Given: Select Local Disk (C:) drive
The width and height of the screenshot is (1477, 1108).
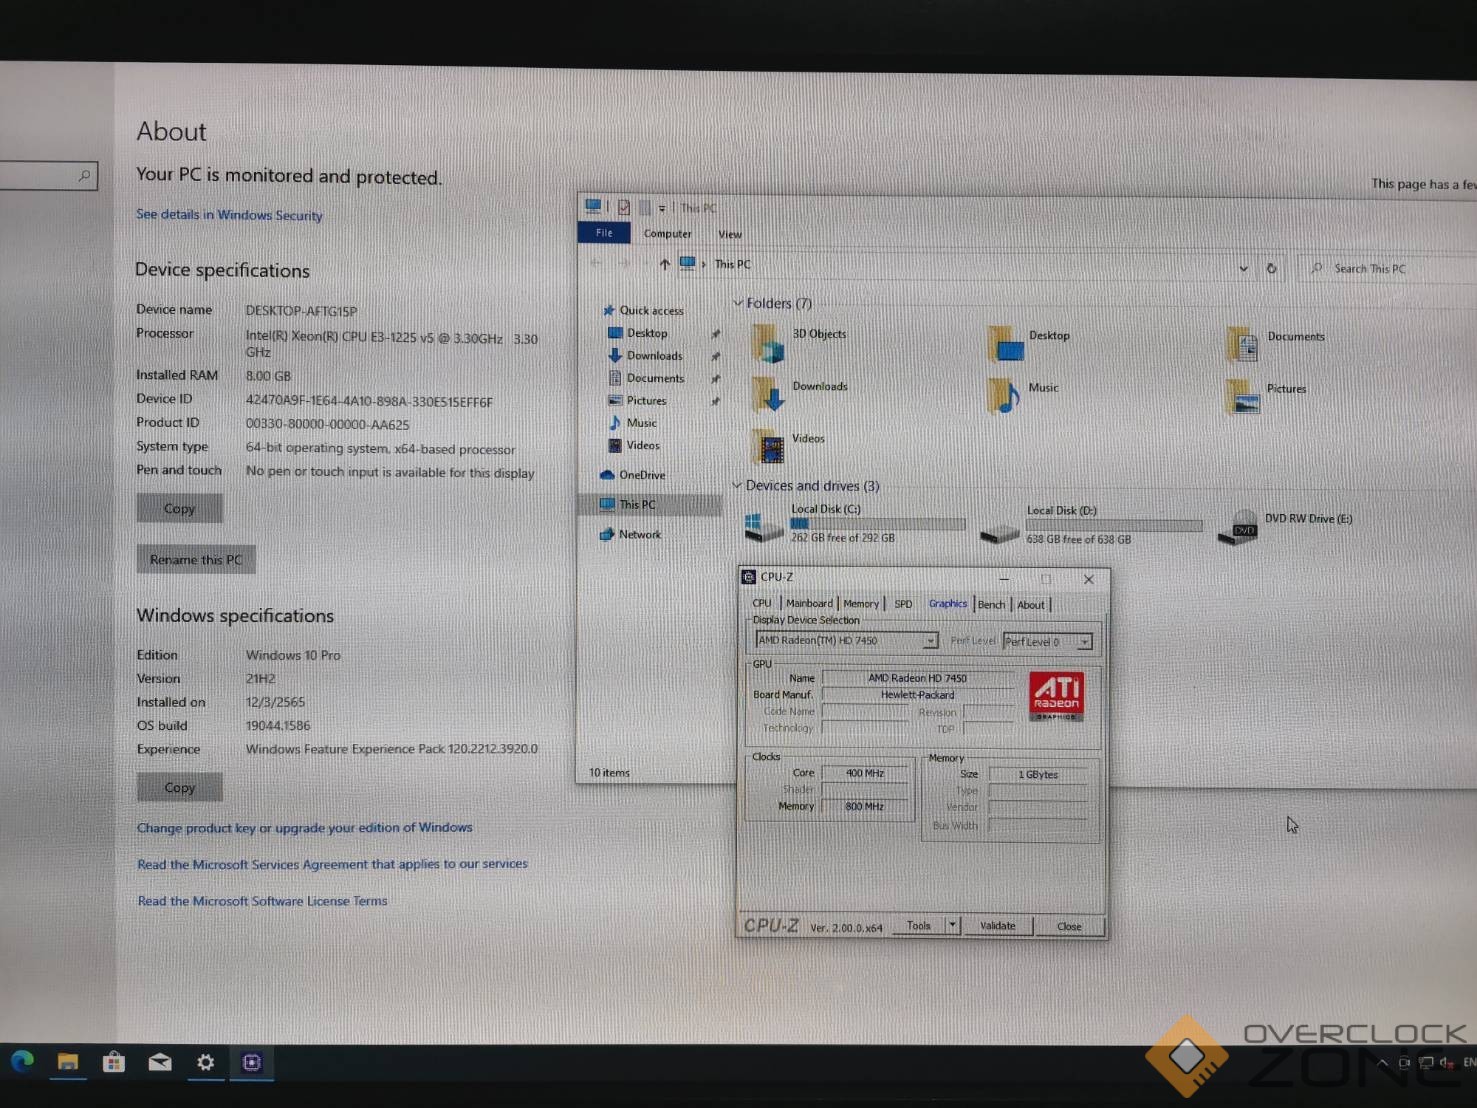Looking at the screenshot, I should point(855,523).
